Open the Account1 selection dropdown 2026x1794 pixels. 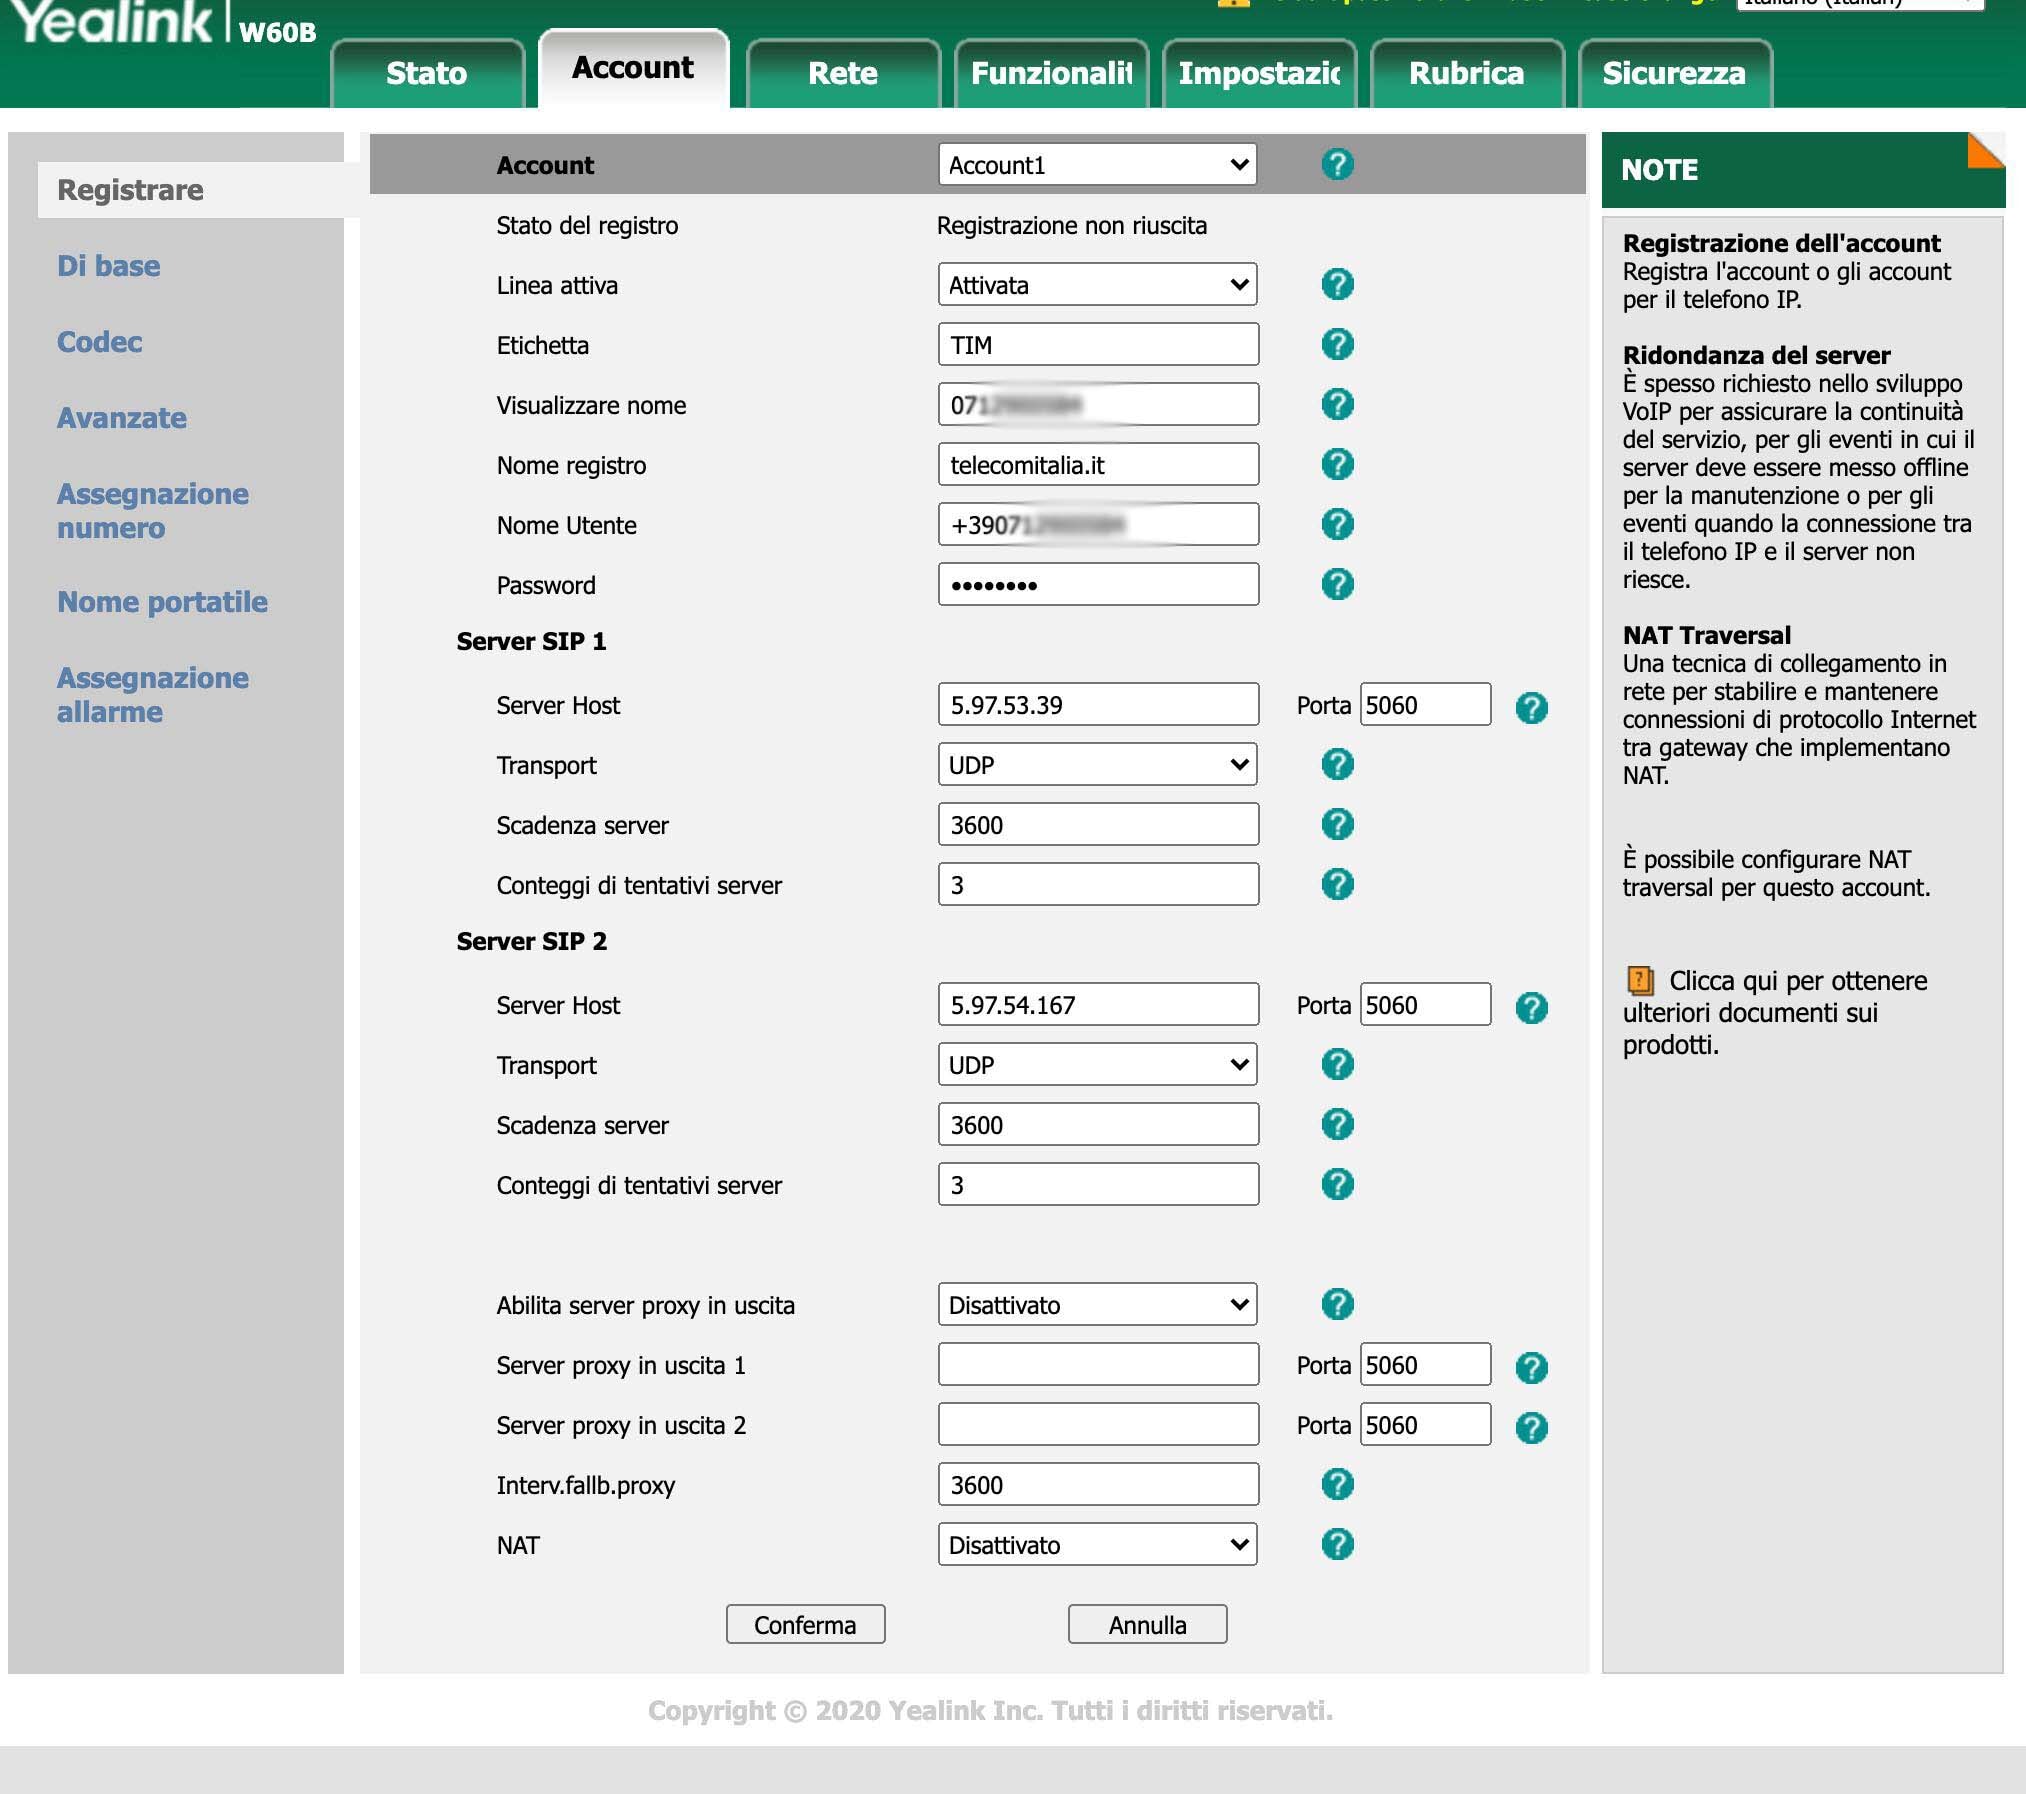1097,165
